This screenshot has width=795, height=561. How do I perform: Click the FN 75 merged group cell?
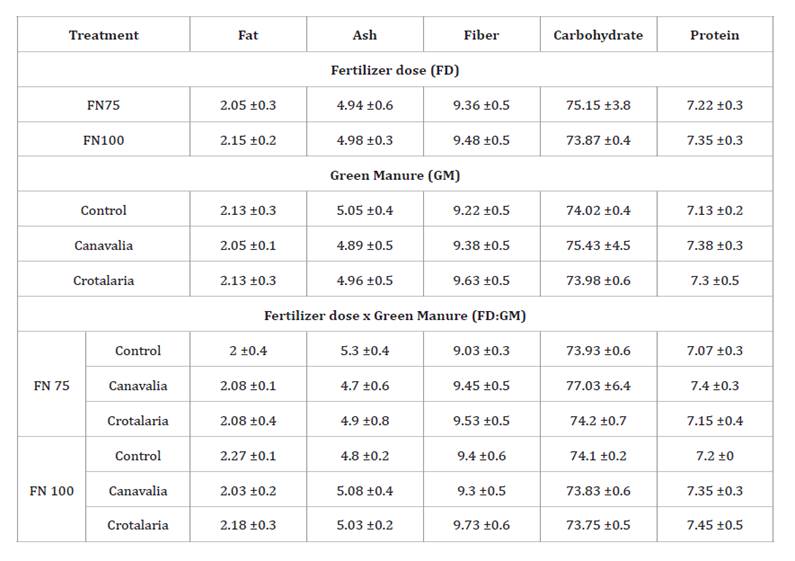tap(50, 386)
